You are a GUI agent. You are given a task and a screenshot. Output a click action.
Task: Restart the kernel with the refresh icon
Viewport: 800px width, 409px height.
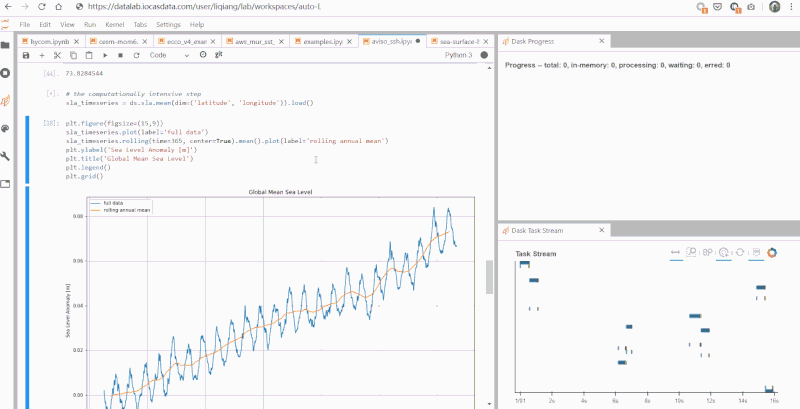coord(136,55)
